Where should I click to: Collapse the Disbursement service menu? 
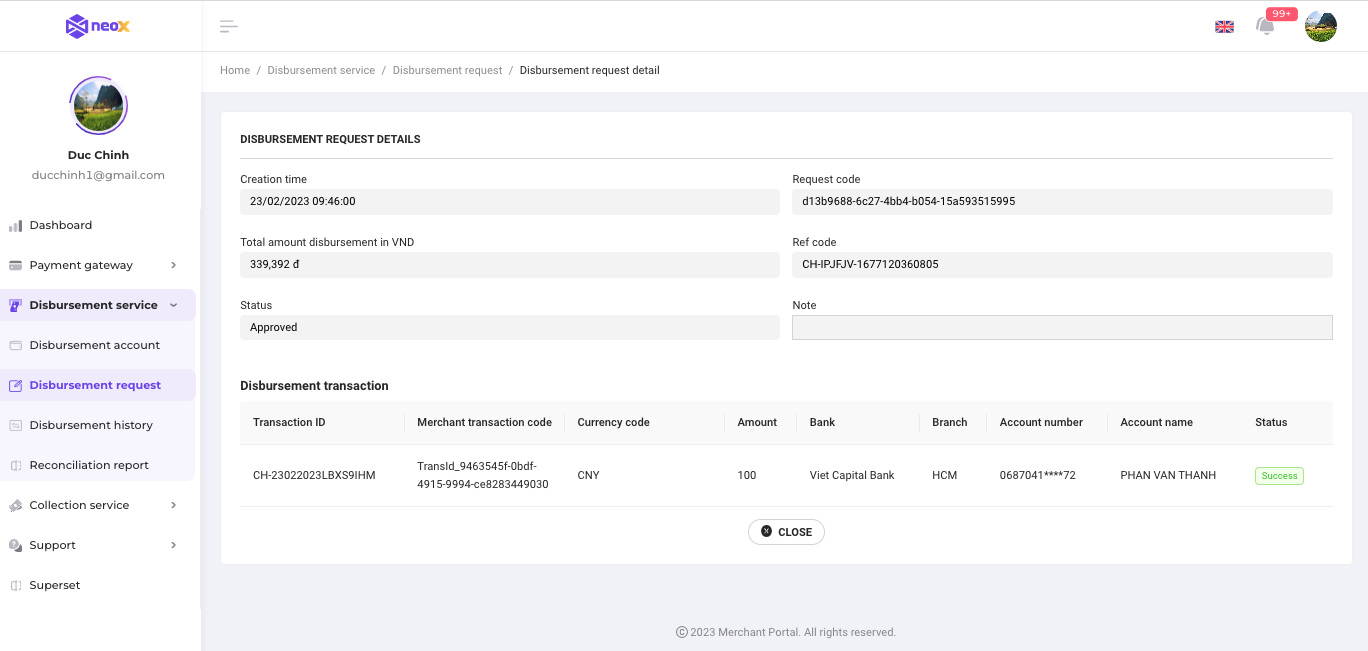point(173,305)
